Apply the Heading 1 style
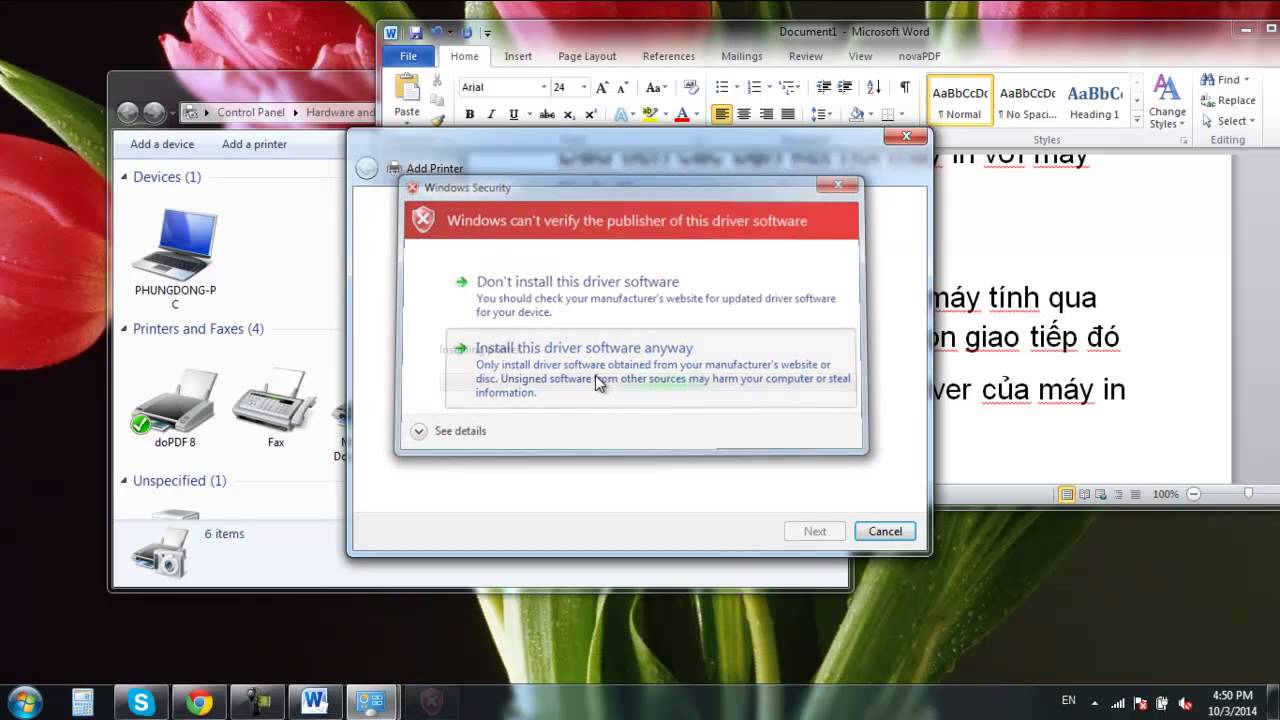The height and width of the screenshot is (720, 1280). click(1094, 101)
